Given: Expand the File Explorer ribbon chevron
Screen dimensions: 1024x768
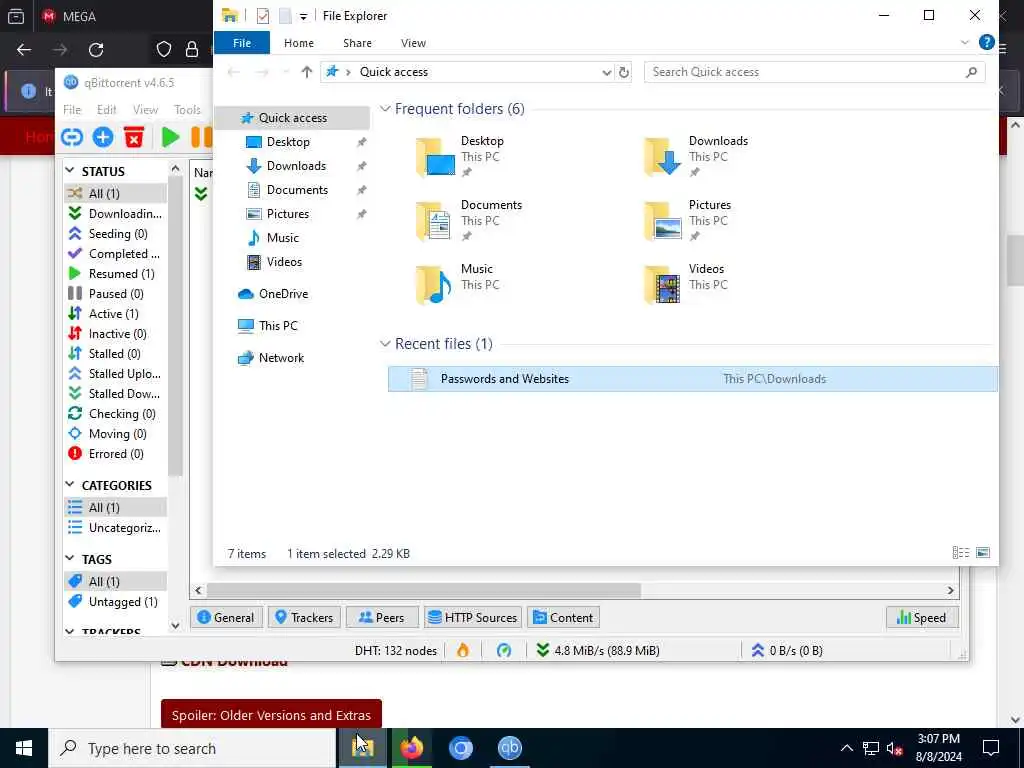Looking at the screenshot, I should [965, 42].
